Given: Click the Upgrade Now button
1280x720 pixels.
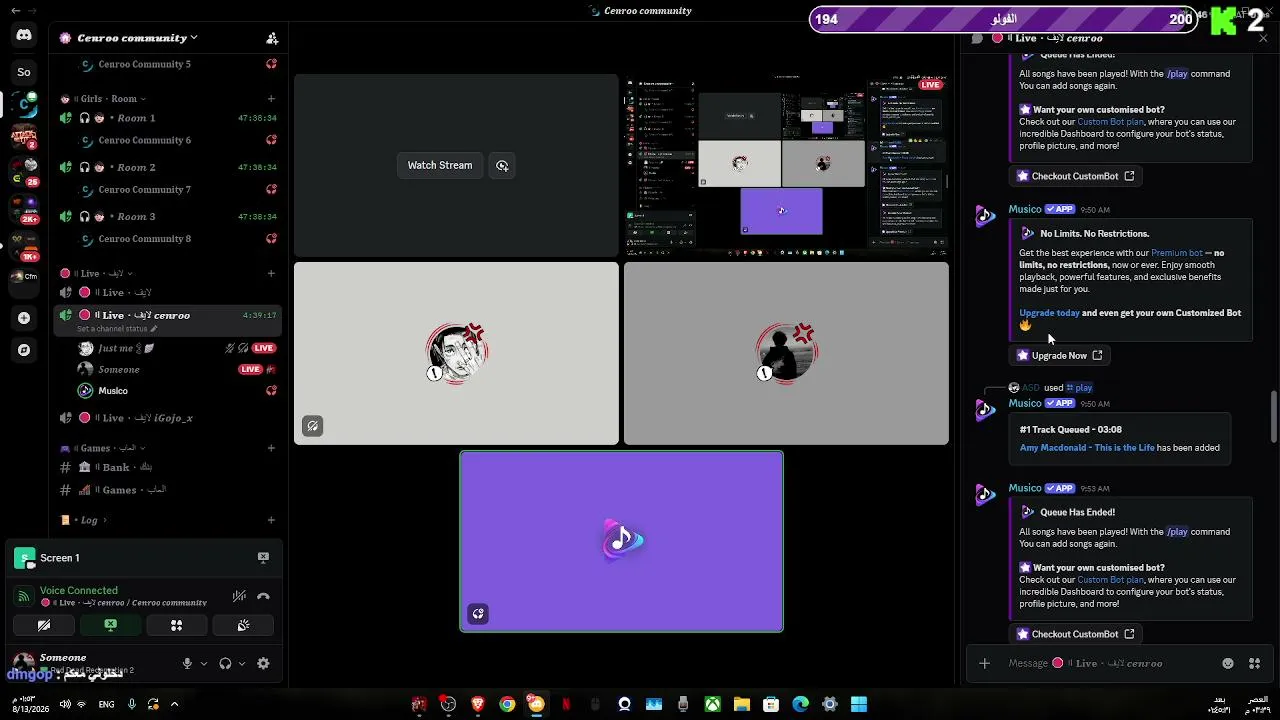Looking at the screenshot, I should (1059, 355).
